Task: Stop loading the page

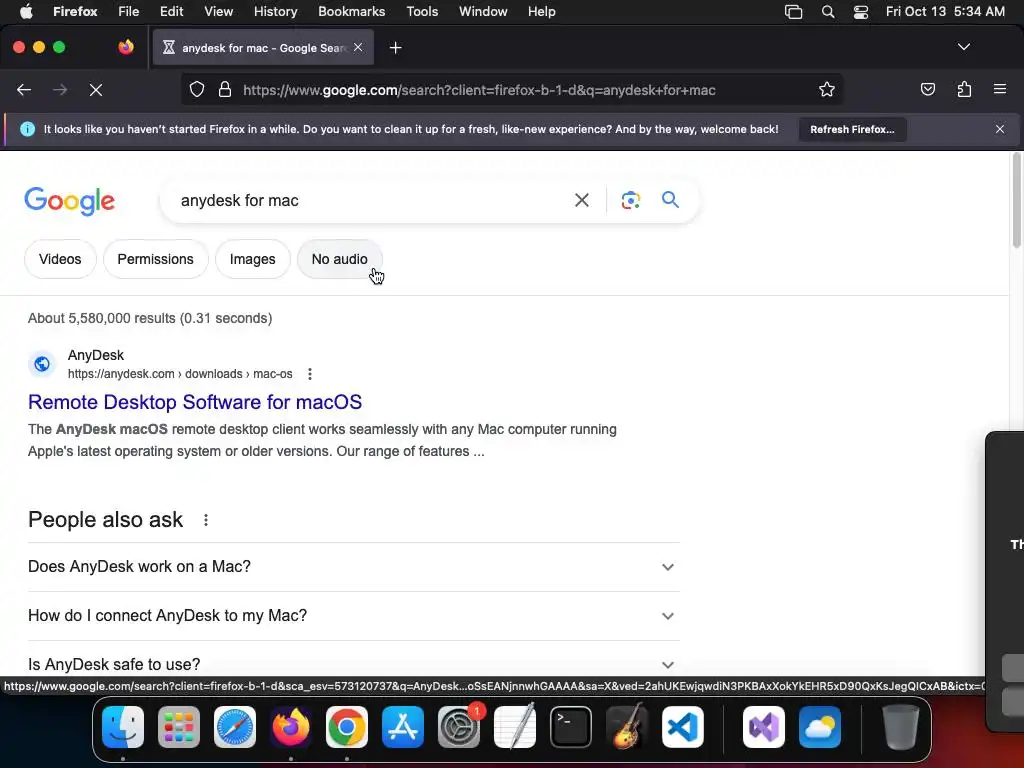Action: point(96,90)
